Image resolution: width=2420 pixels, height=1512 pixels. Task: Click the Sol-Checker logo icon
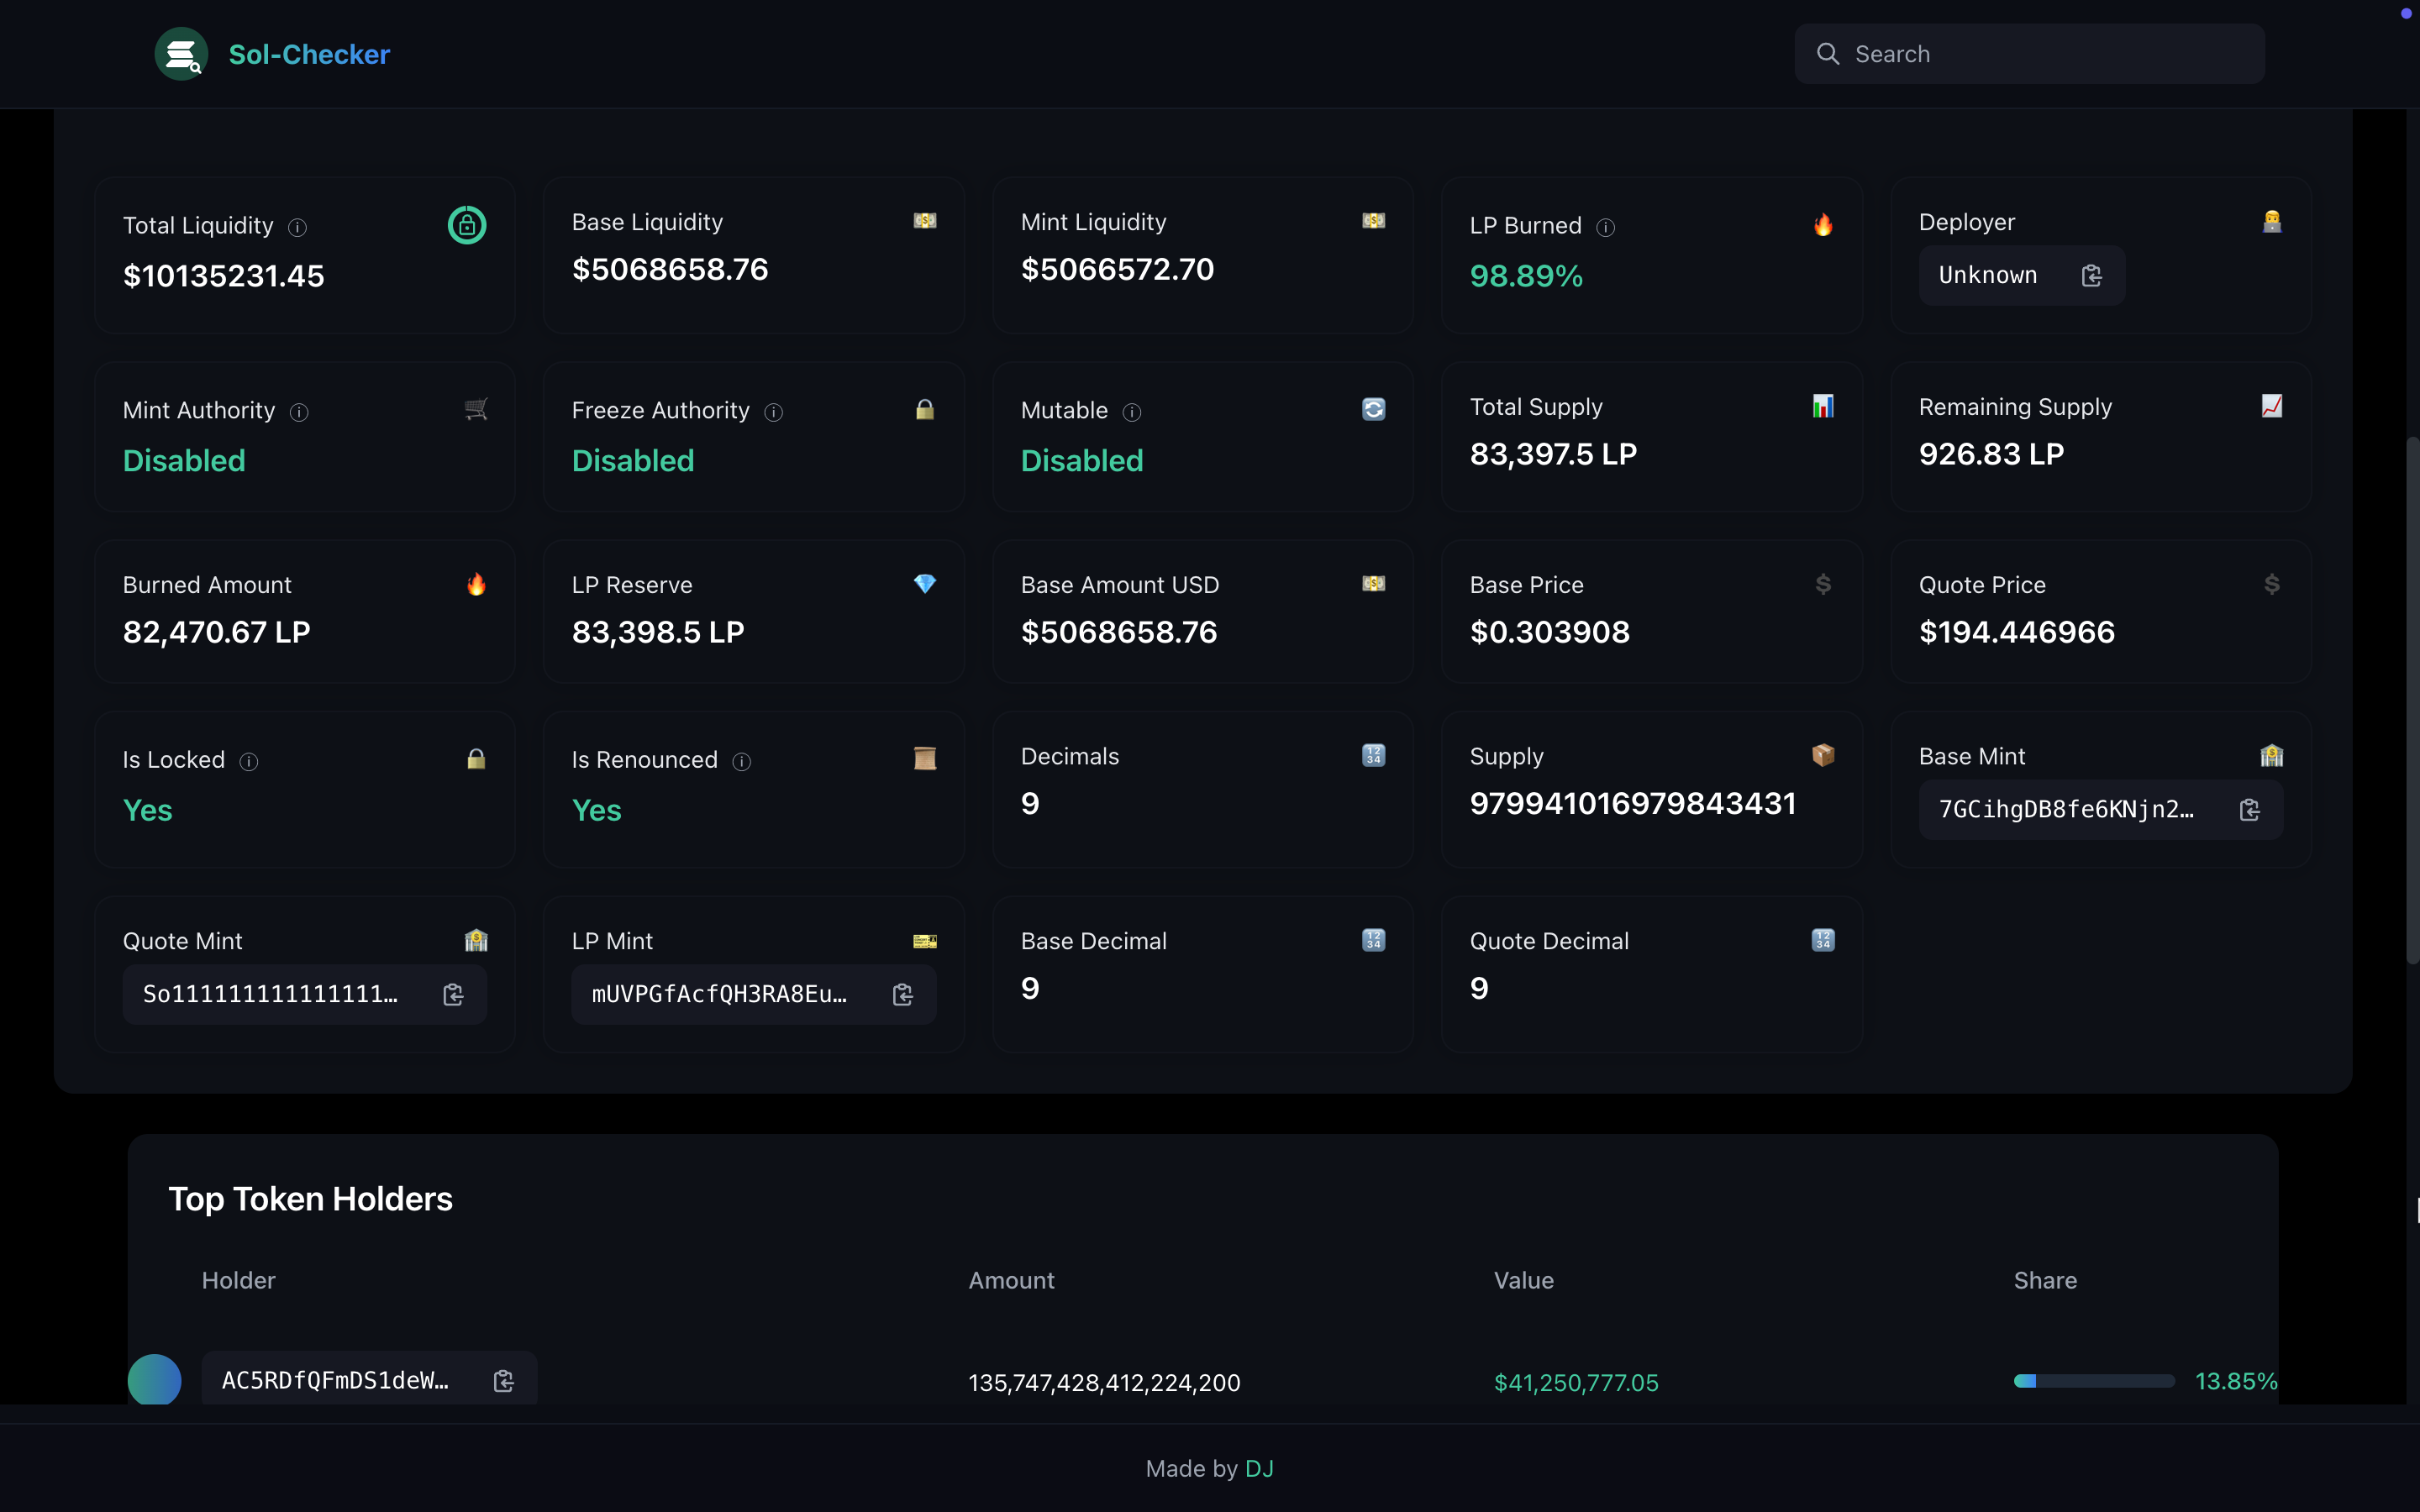click(181, 54)
